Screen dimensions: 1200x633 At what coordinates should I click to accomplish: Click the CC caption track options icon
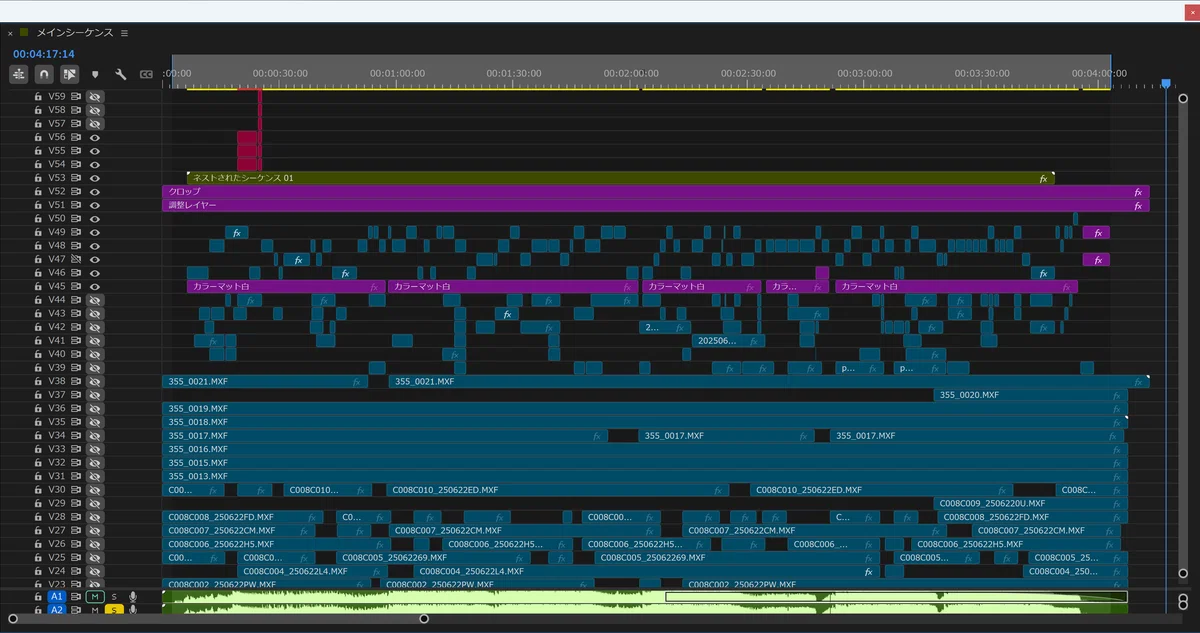point(146,74)
